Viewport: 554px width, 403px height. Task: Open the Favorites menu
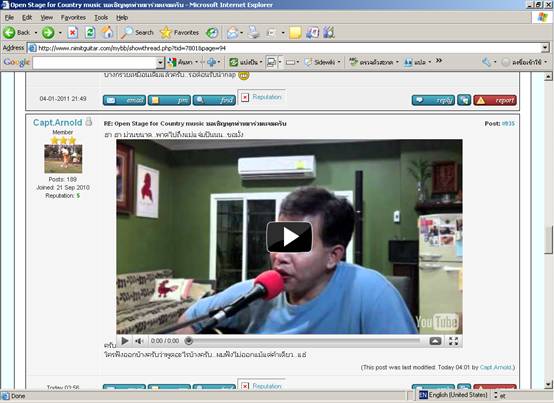73,17
